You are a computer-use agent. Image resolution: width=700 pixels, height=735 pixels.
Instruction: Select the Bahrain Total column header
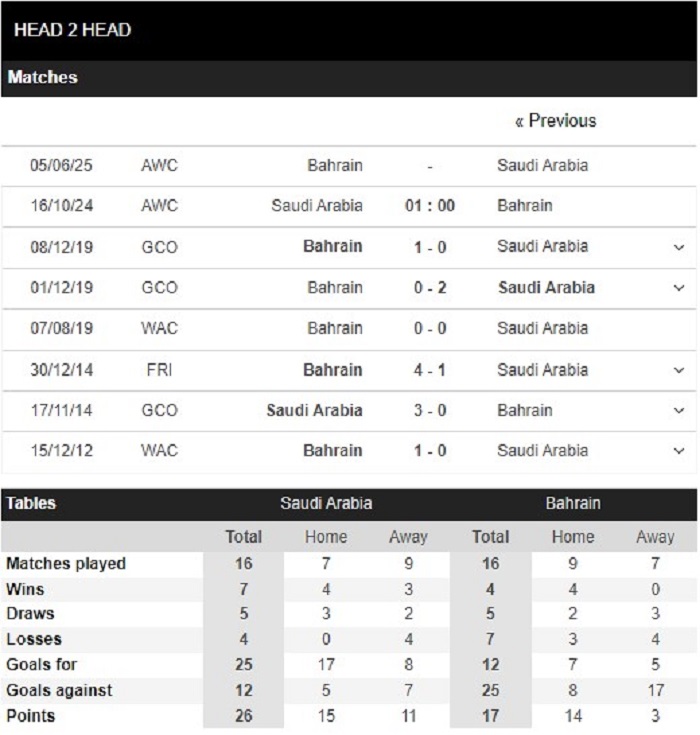click(490, 536)
